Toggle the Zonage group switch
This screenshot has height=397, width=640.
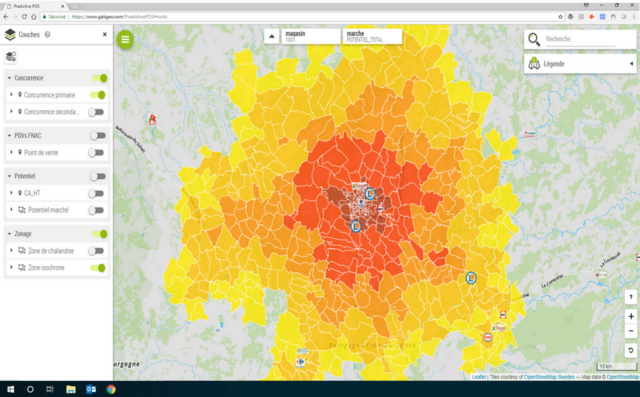tap(100, 234)
